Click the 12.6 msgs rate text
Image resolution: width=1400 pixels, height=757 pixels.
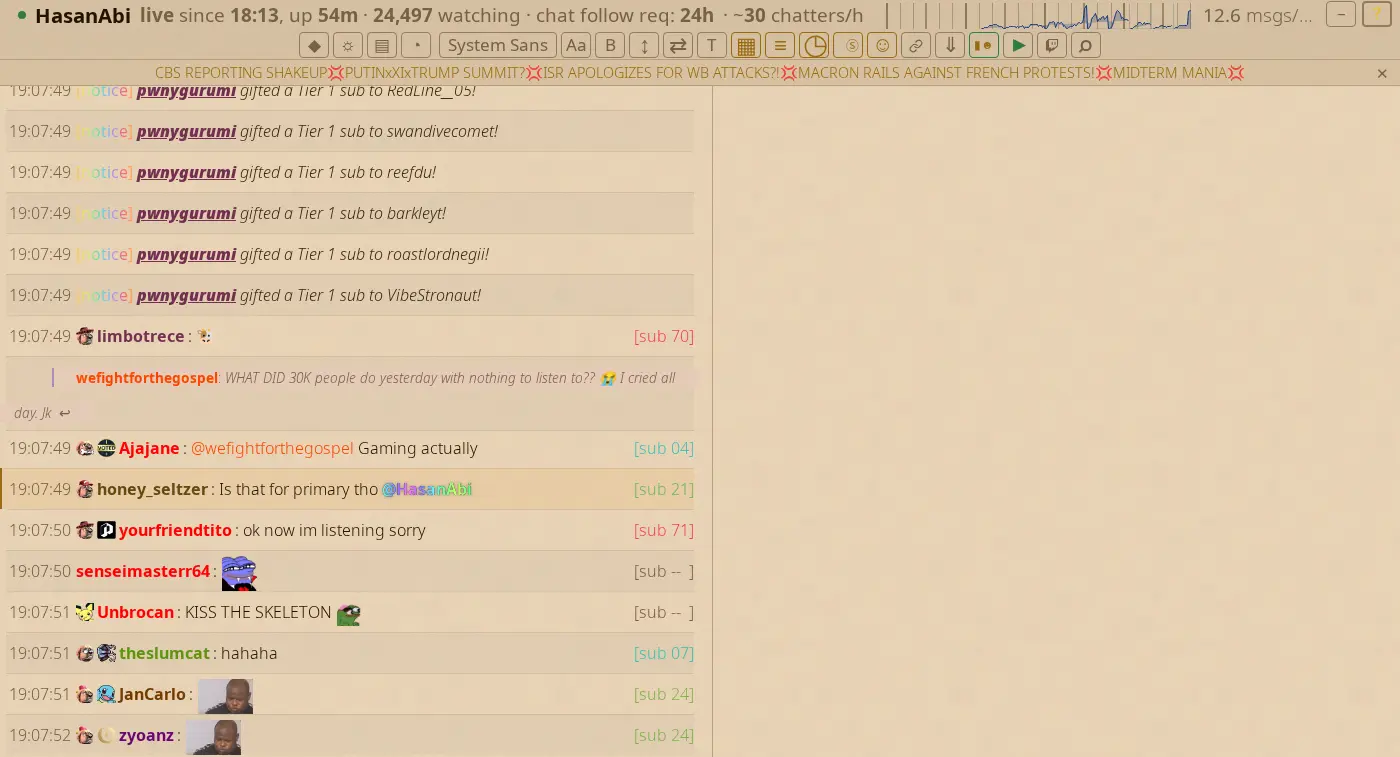tap(1258, 16)
